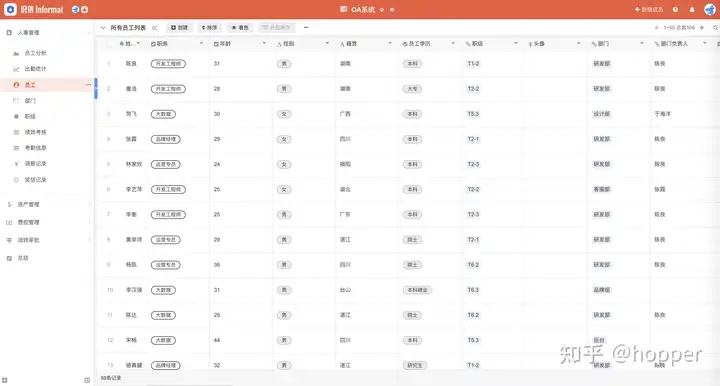This screenshot has width=720, height=386.
Task: Open the 部门 sidebar page
Action: [x=47, y=101]
